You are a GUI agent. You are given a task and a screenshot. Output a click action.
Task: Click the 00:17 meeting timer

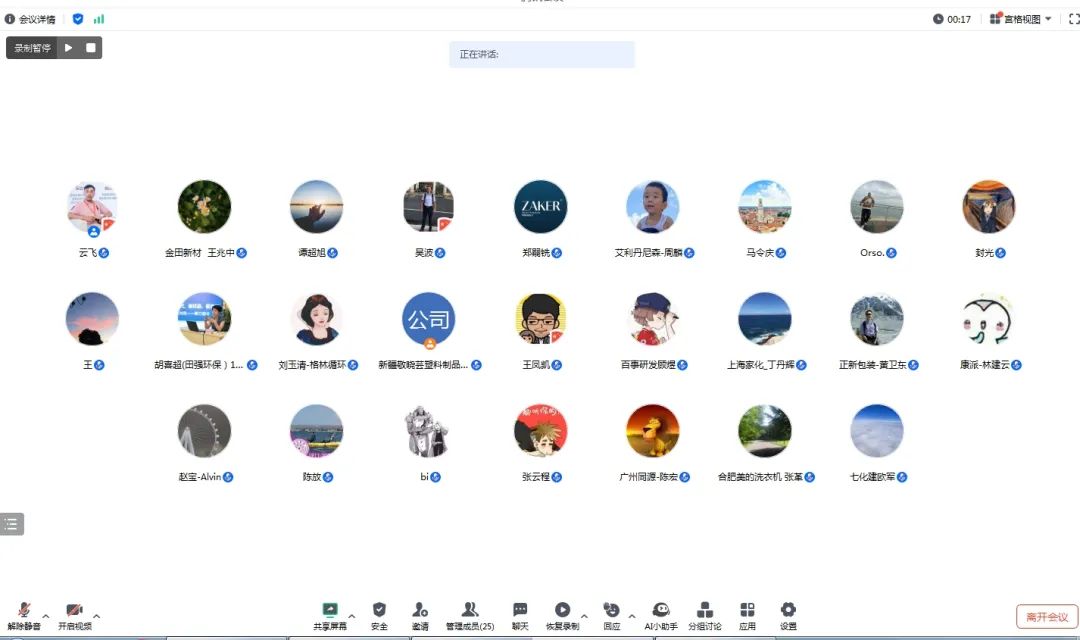952,19
